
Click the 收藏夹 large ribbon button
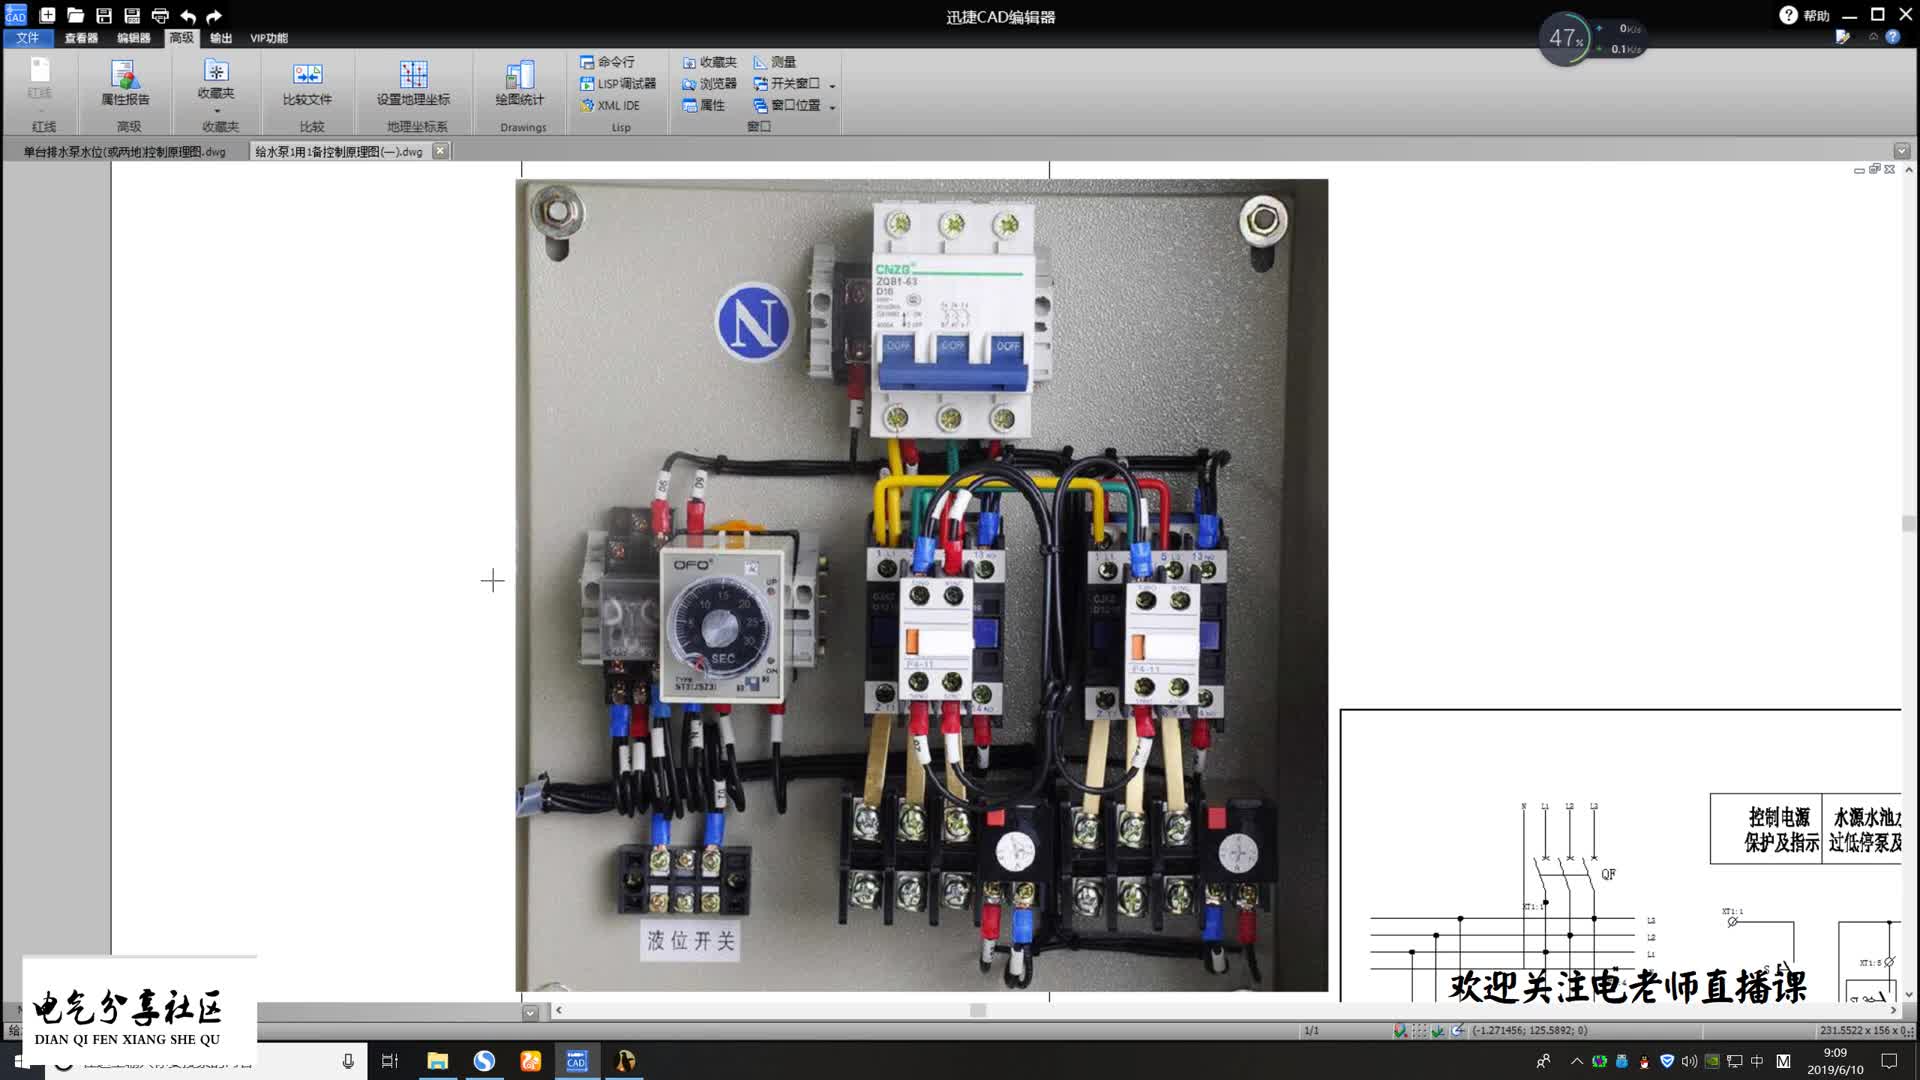tap(216, 80)
